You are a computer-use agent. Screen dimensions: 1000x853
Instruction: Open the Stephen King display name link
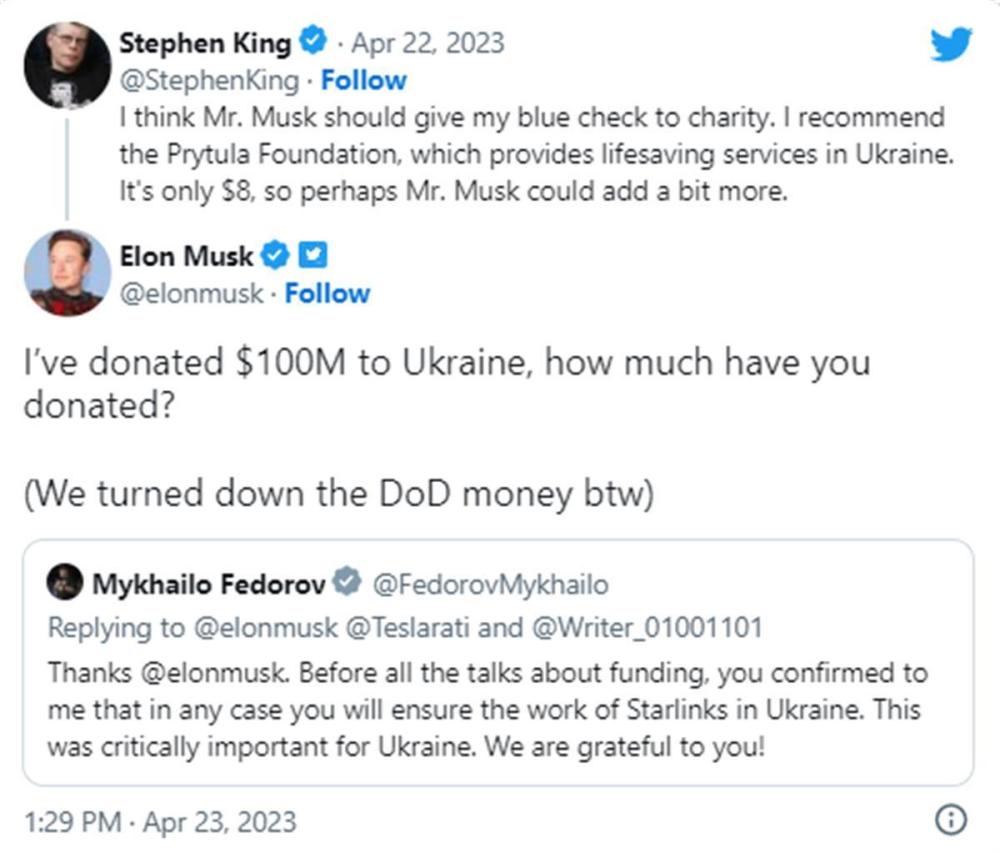click(x=205, y=43)
